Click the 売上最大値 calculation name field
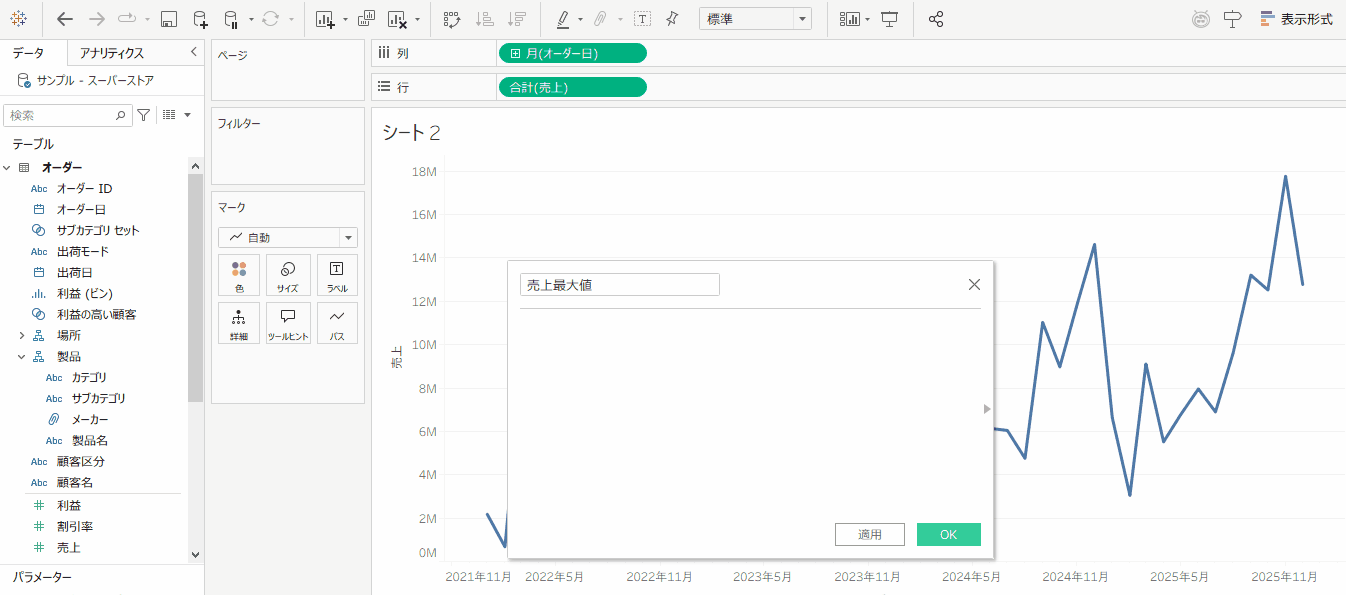Viewport: 1346px width, 595px height. (619, 285)
